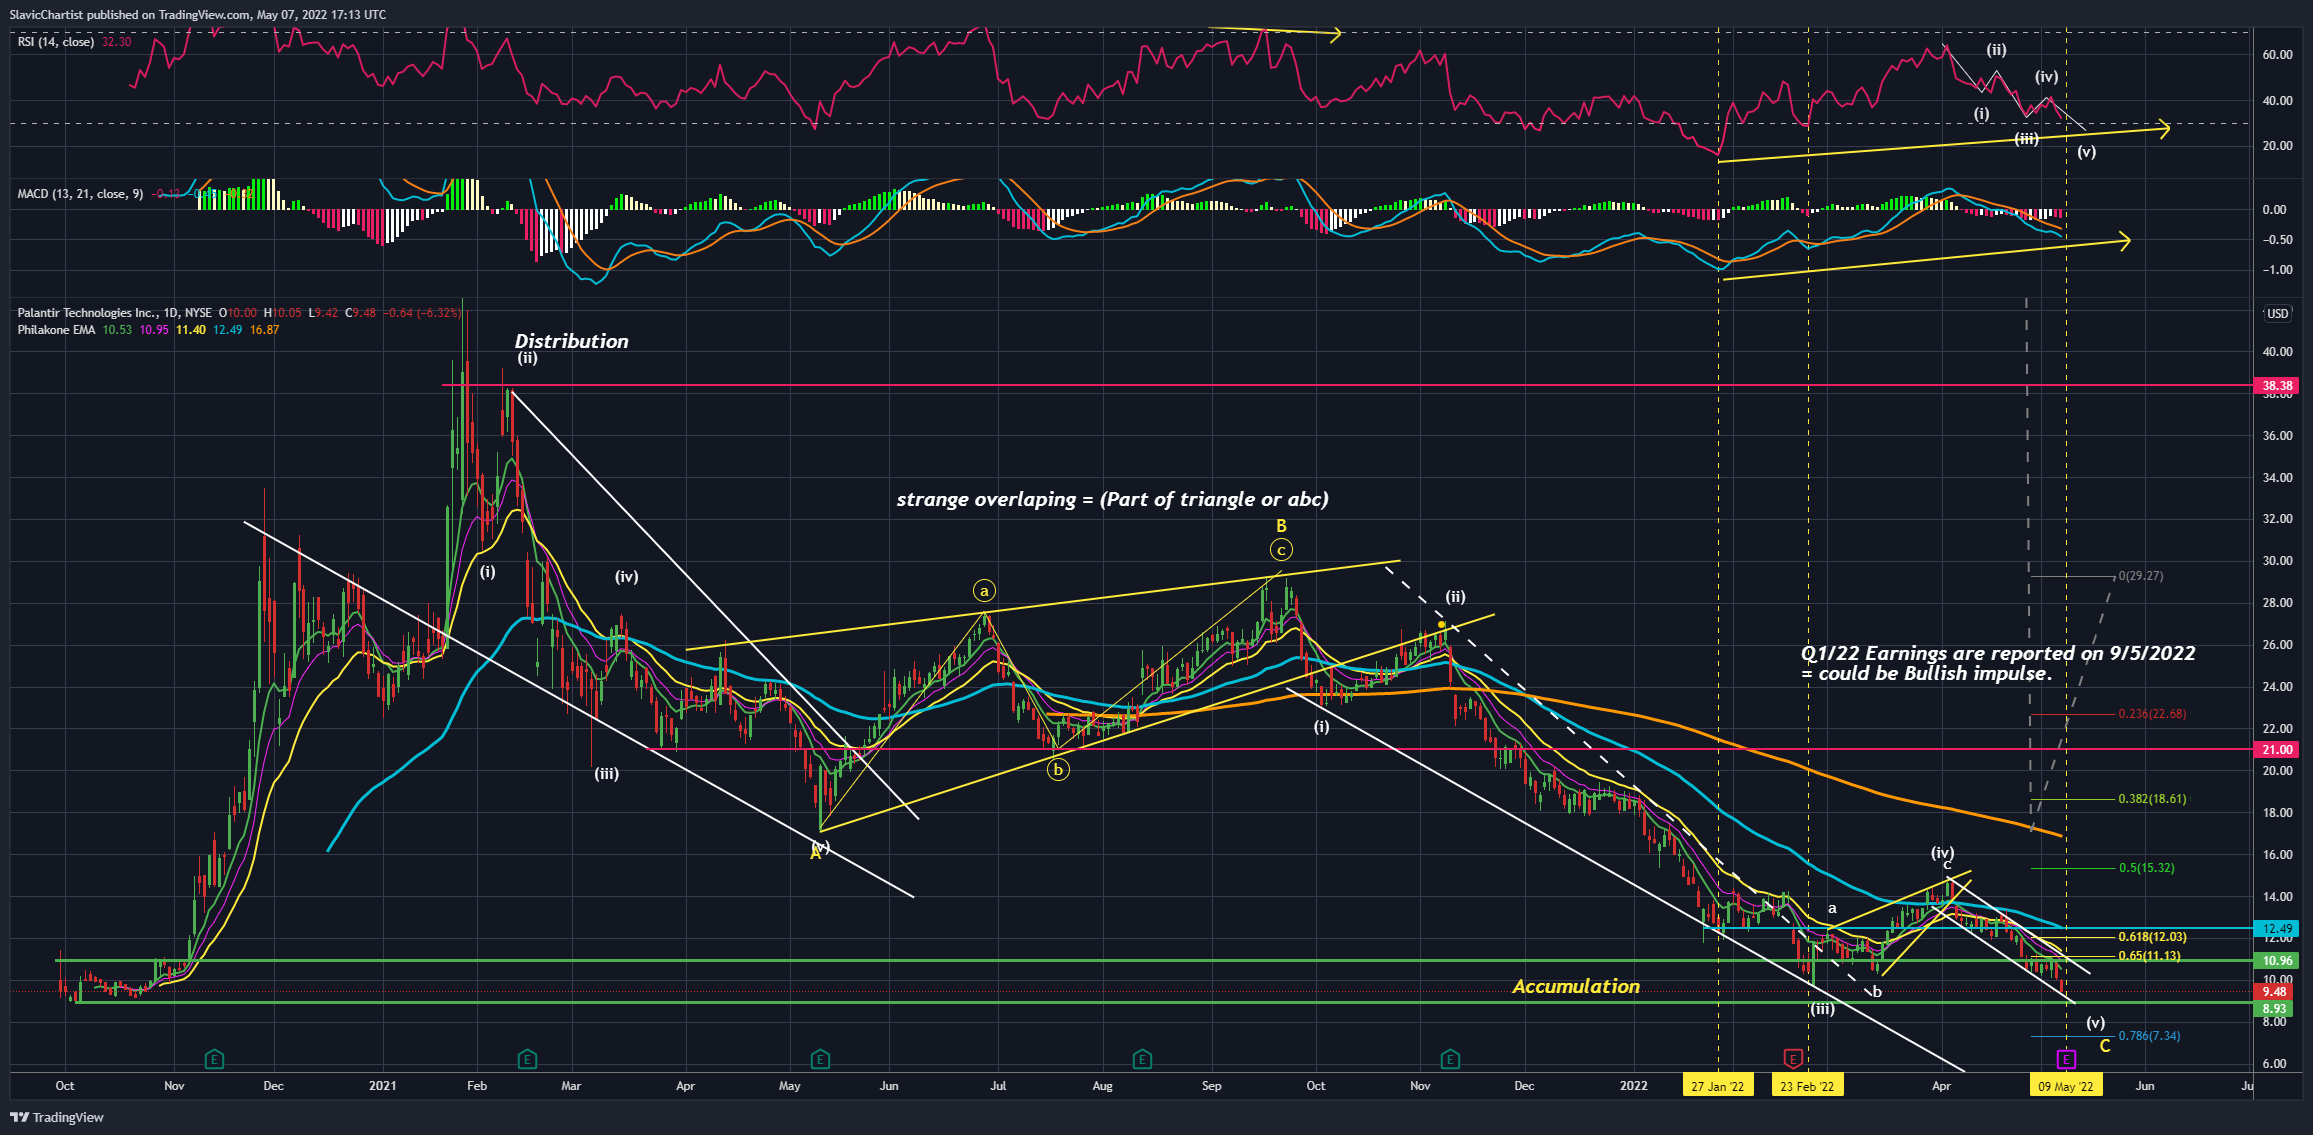Click the 10.96 green price label
The width and height of the screenshot is (2313, 1135).
coord(2277,960)
